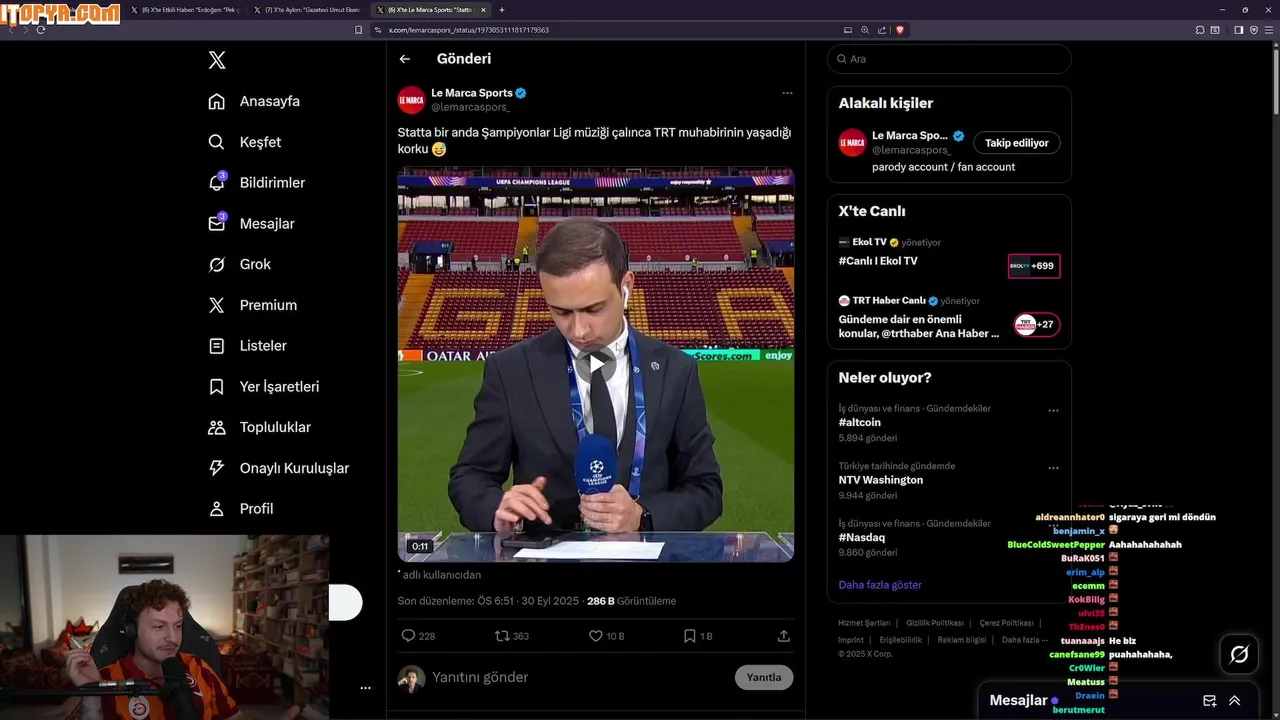Open Hizmet Şartları footer link

coord(864,623)
